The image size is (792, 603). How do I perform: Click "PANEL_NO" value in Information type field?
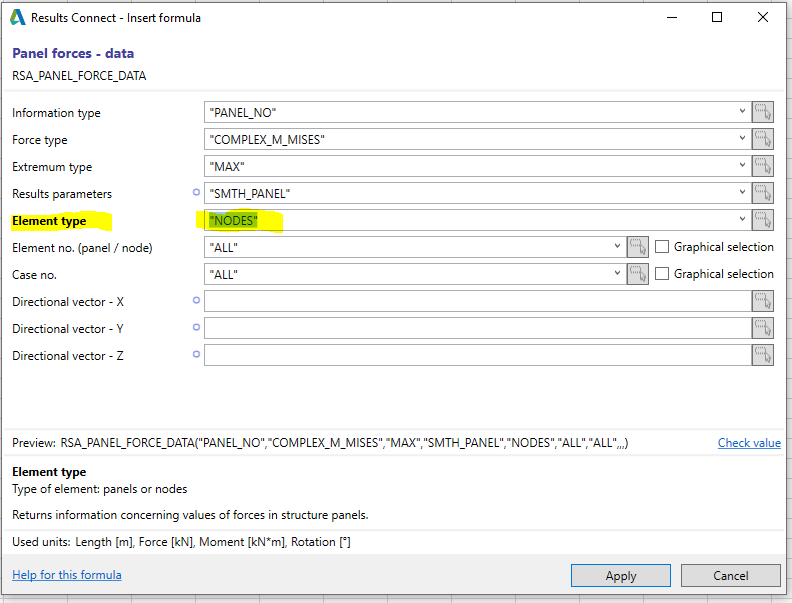pos(243,113)
